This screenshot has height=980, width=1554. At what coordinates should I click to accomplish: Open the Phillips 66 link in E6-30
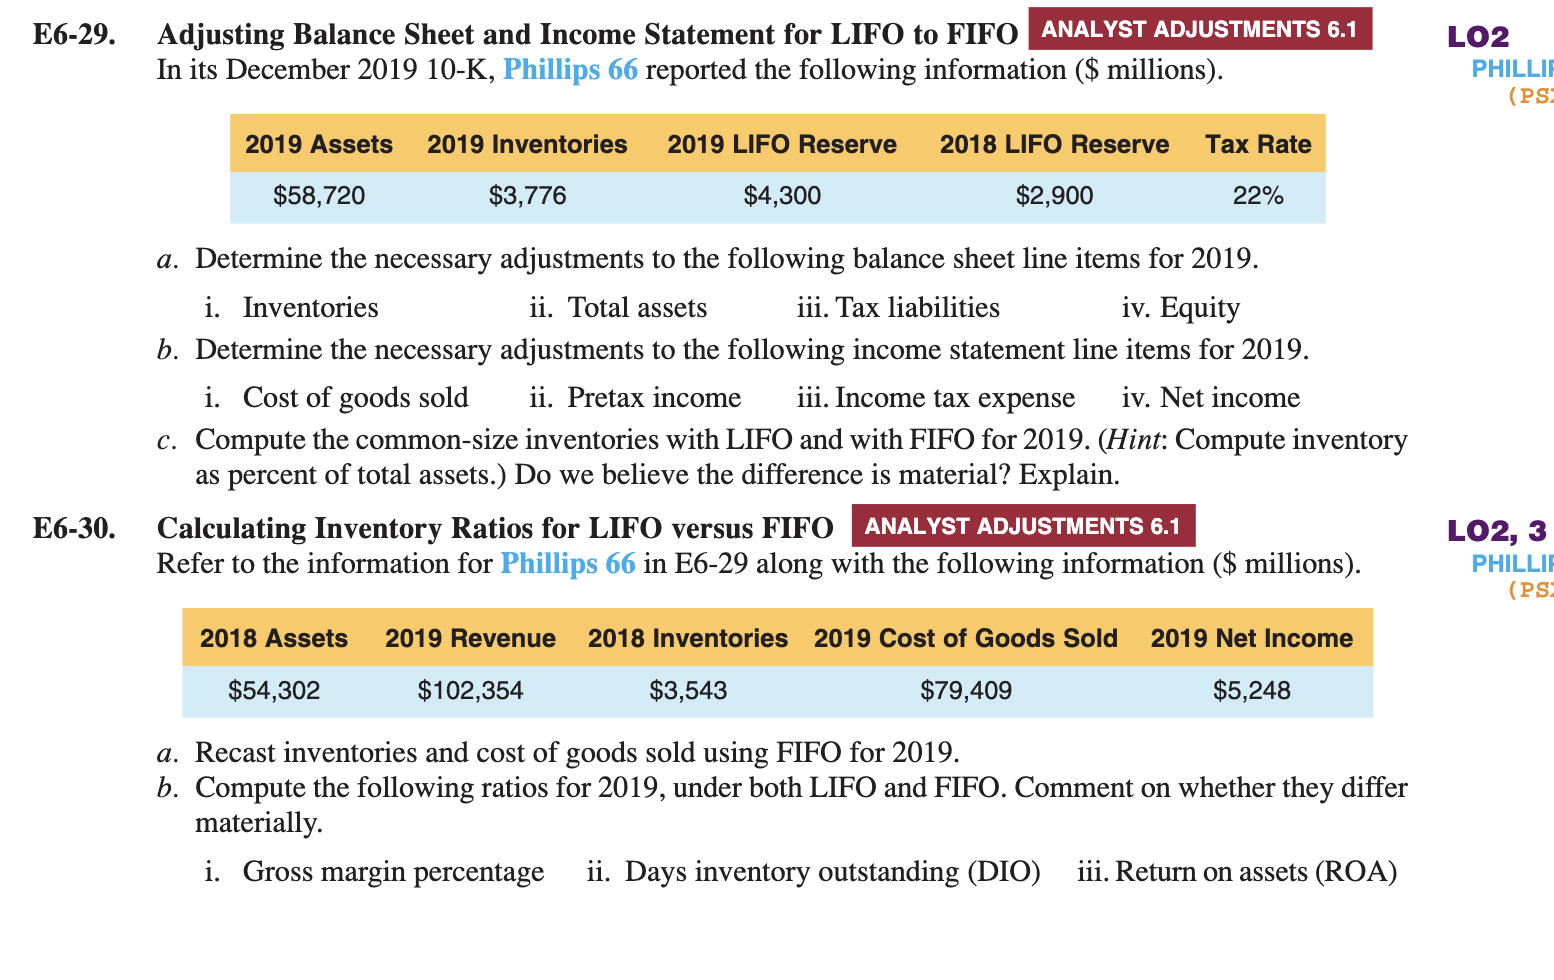click(x=568, y=563)
